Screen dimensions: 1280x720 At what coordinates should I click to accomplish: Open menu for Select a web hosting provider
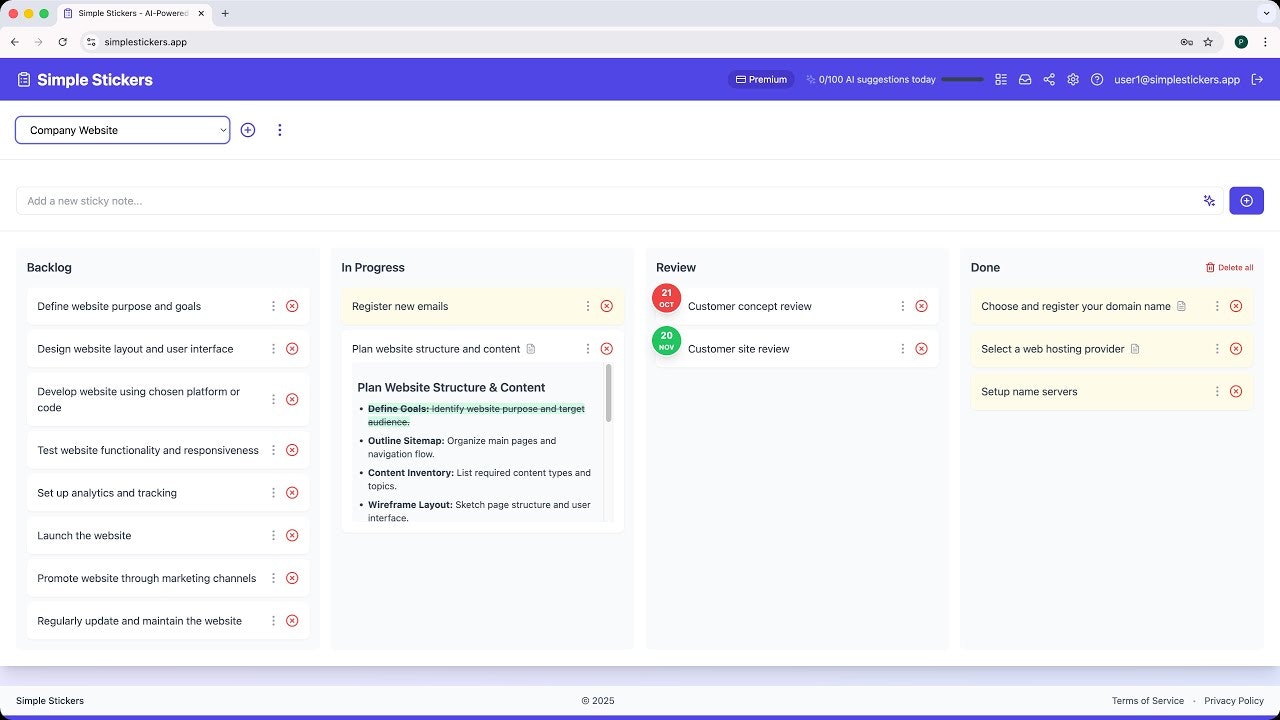tap(1217, 349)
